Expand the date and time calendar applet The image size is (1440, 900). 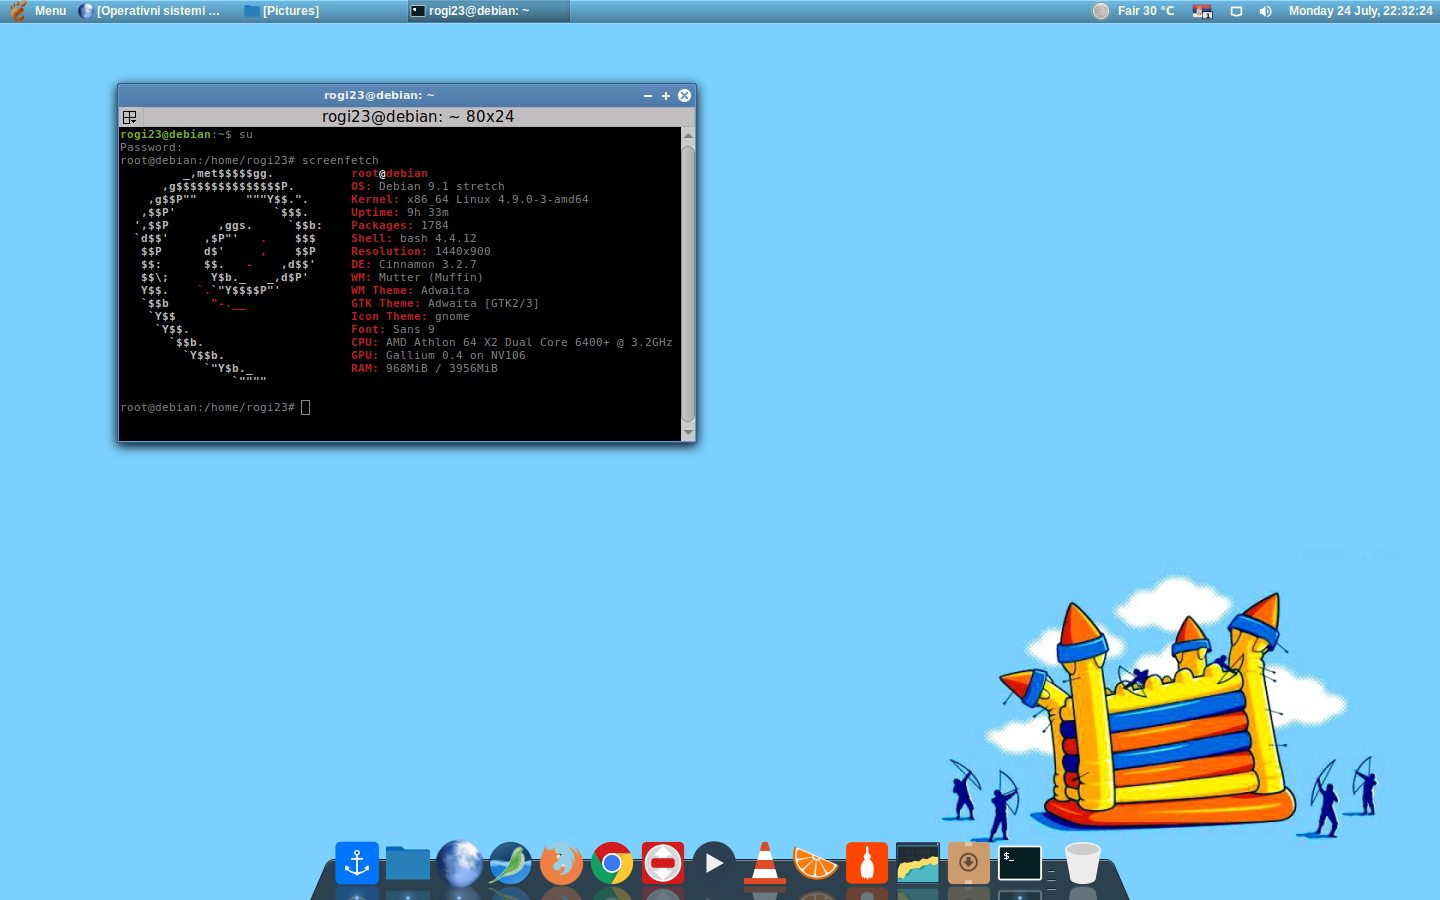(x=1360, y=11)
